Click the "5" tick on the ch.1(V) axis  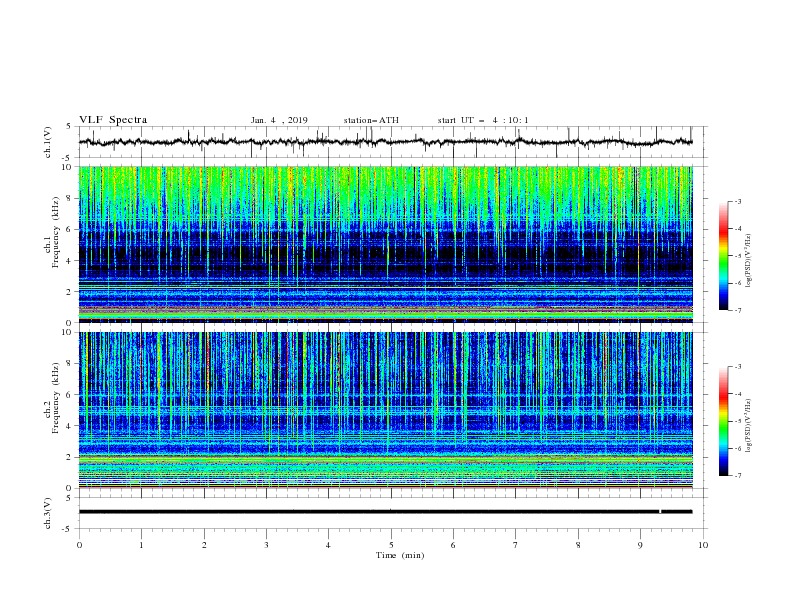coord(69,126)
